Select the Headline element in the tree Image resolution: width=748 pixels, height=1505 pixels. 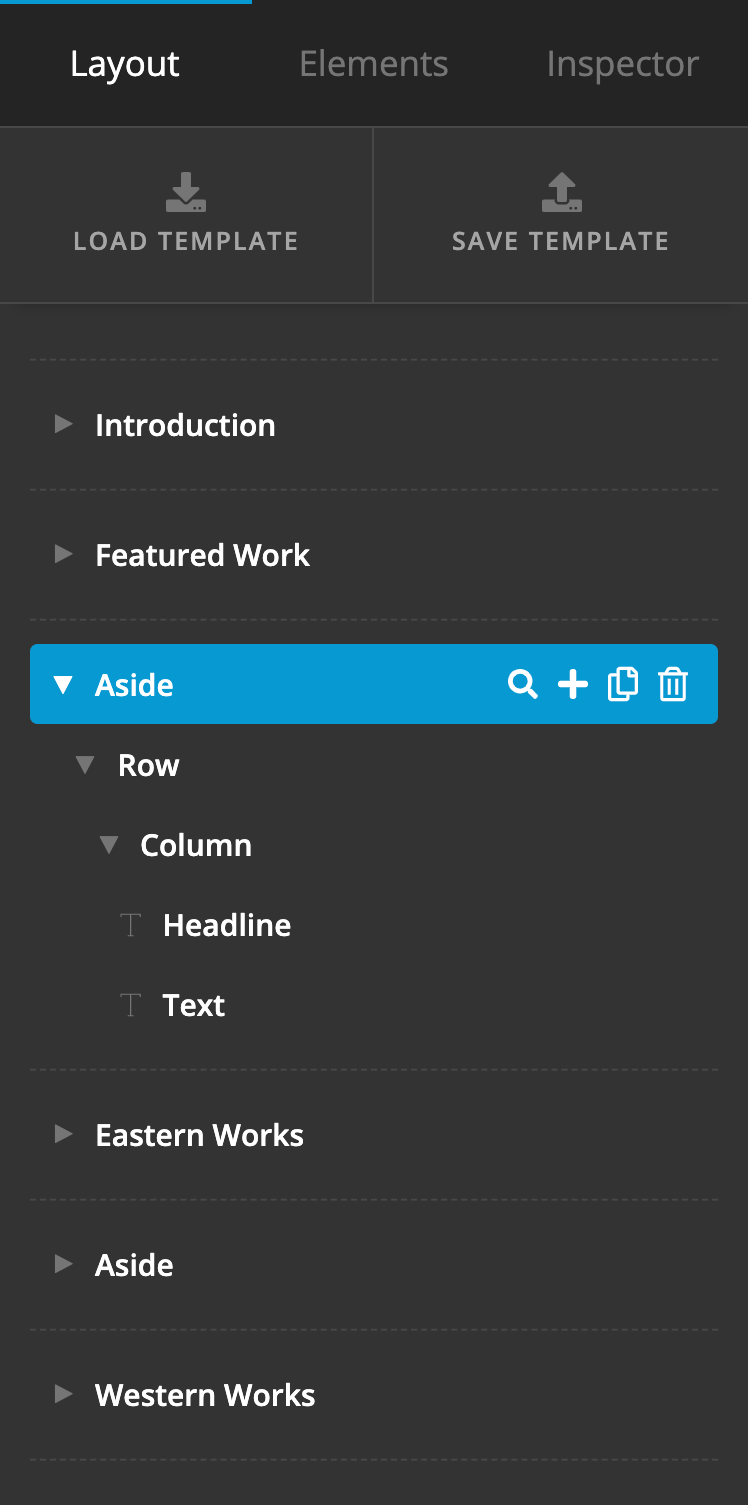click(226, 924)
